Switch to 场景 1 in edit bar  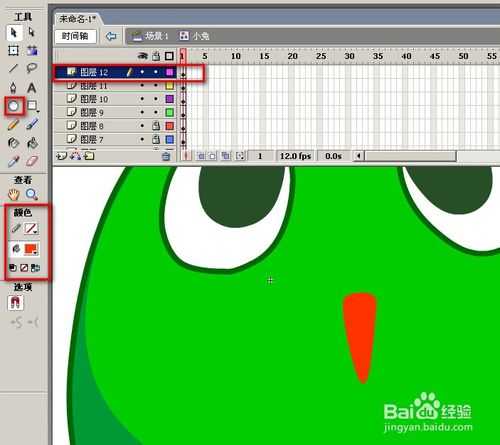pyautogui.click(x=151, y=36)
